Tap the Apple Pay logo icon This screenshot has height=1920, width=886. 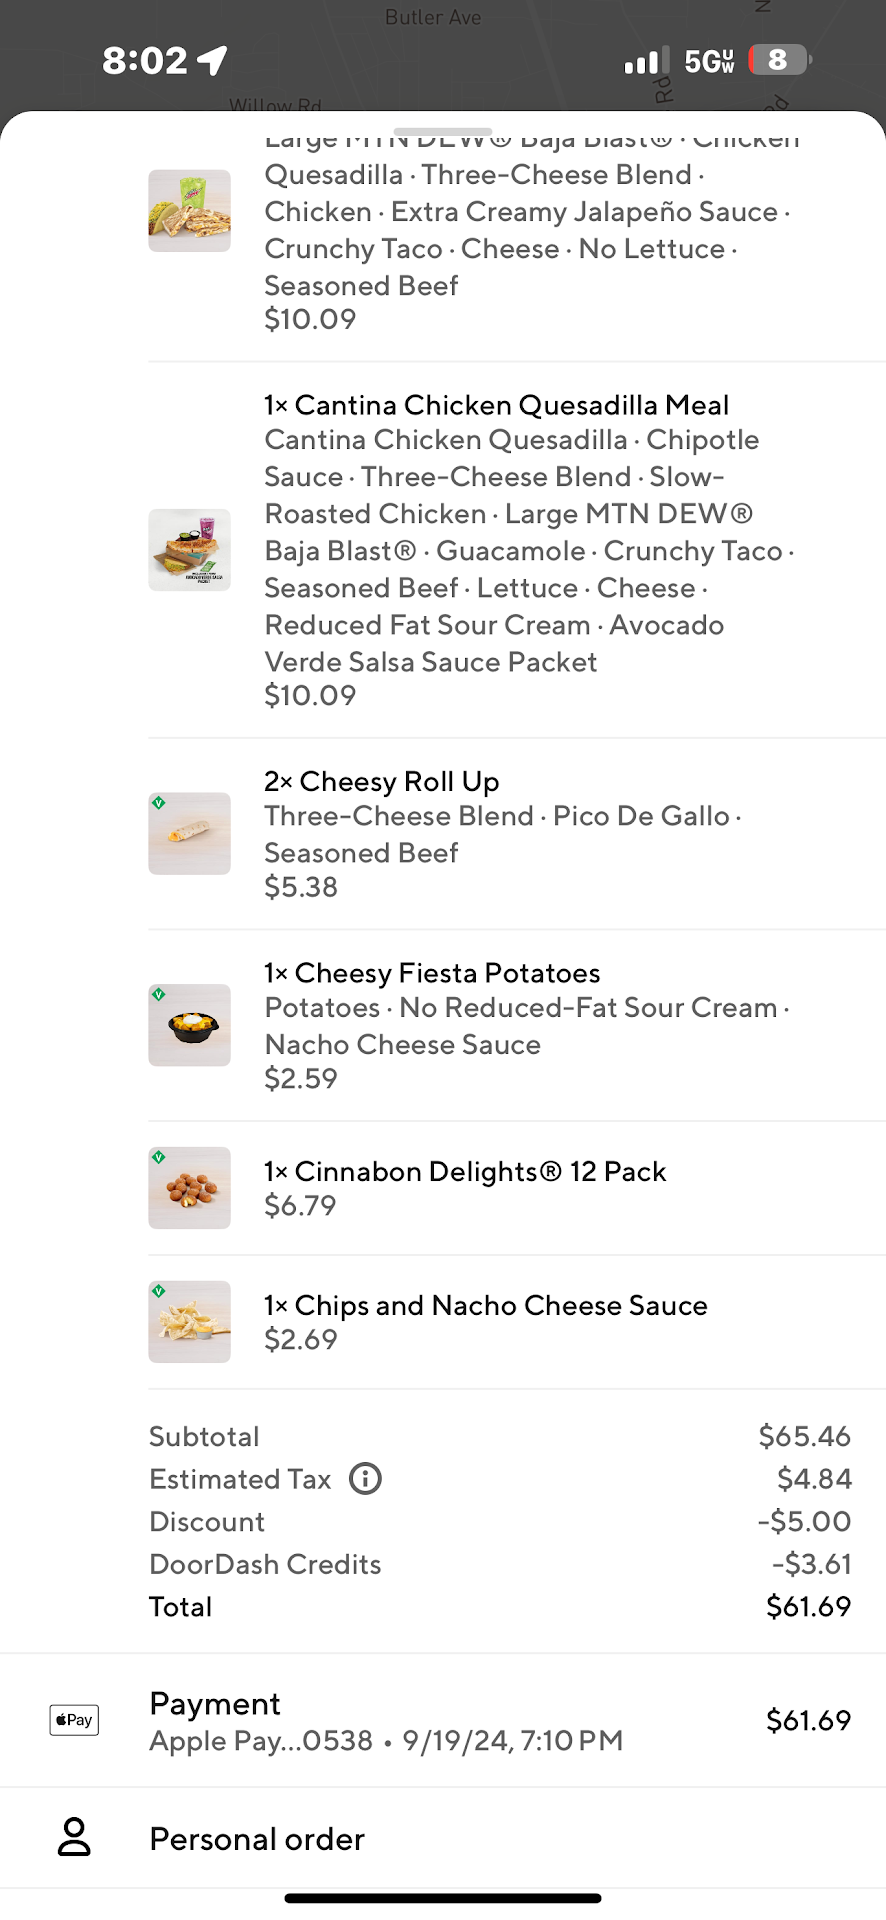[x=74, y=1720]
